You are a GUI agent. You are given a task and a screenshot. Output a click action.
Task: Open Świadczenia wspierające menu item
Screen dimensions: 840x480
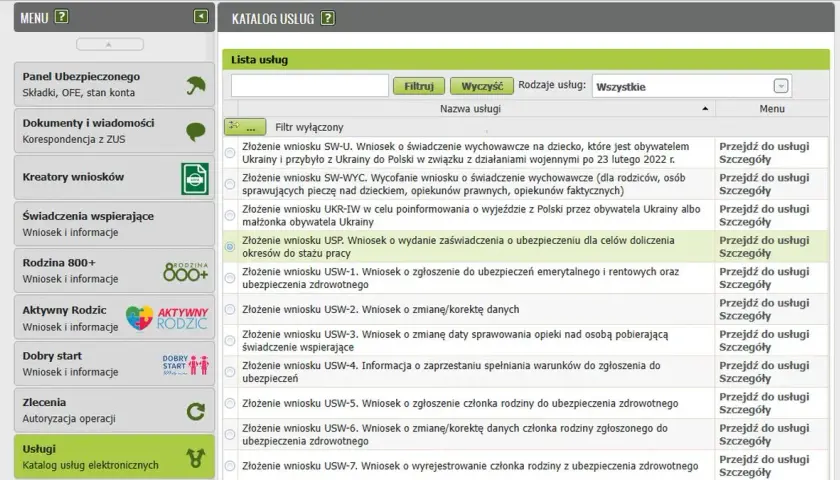[114, 224]
